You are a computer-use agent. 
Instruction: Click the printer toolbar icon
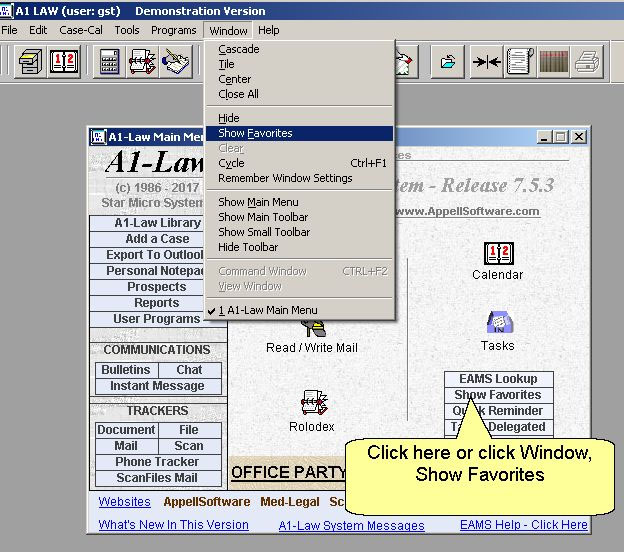587,62
